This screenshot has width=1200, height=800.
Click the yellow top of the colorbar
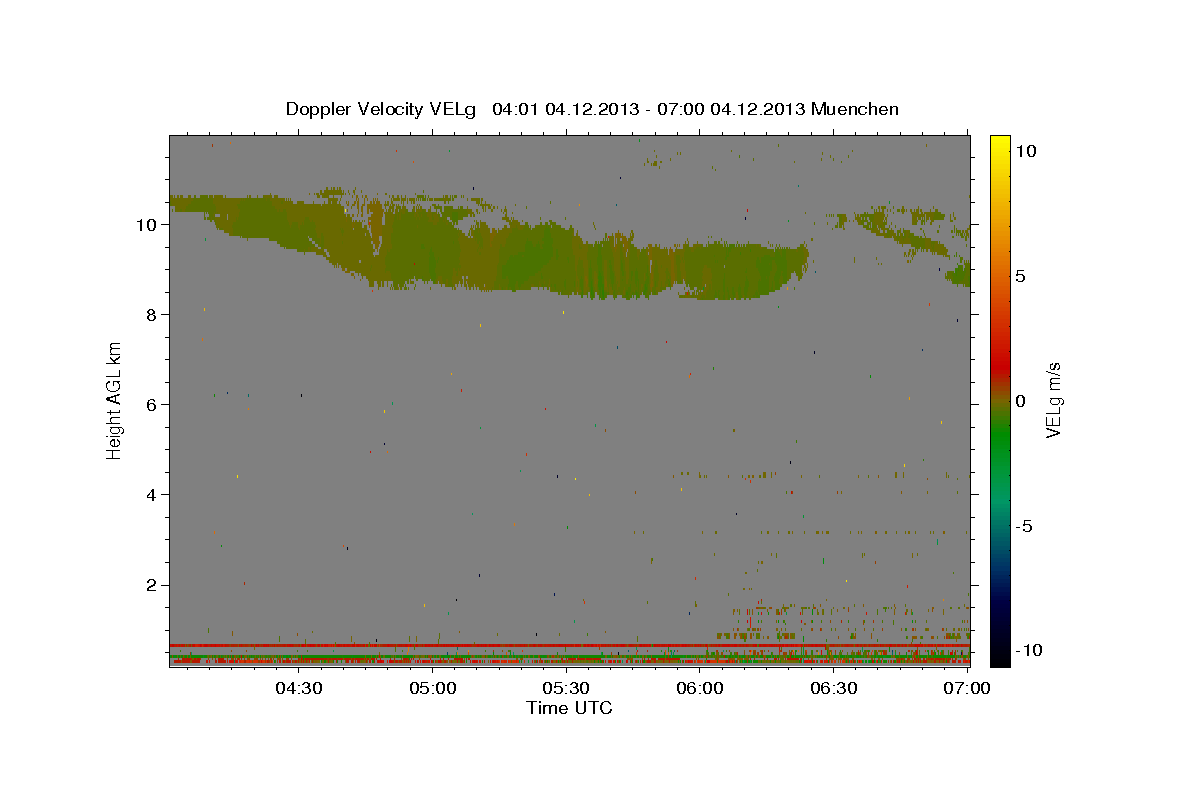[999, 145]
